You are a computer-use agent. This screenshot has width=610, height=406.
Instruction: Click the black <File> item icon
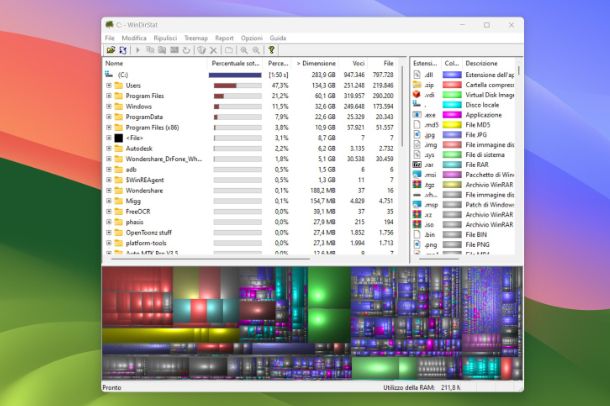tap(119, 138)
